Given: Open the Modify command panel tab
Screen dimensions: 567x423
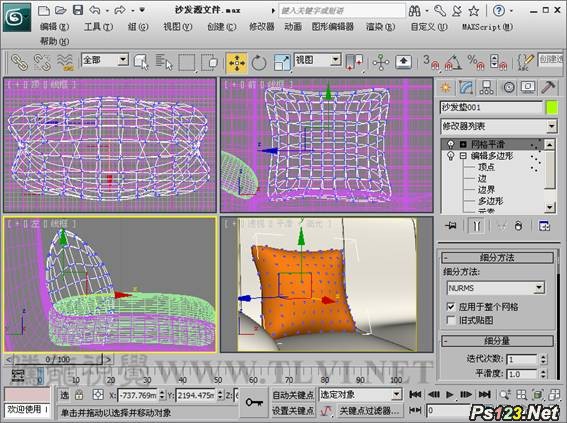Looking at the screenshot, I should click(x=466, y=87).
